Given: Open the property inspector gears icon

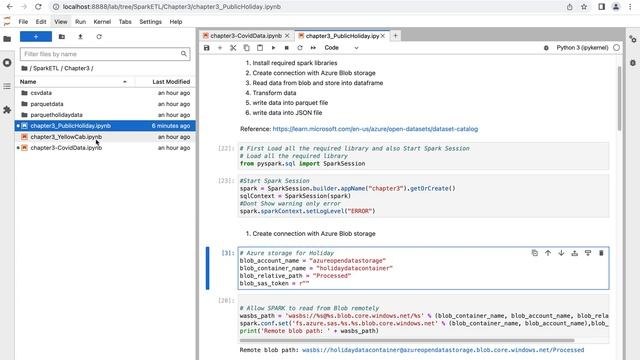Looking at the screenshot, I should [x=633, y=40].
